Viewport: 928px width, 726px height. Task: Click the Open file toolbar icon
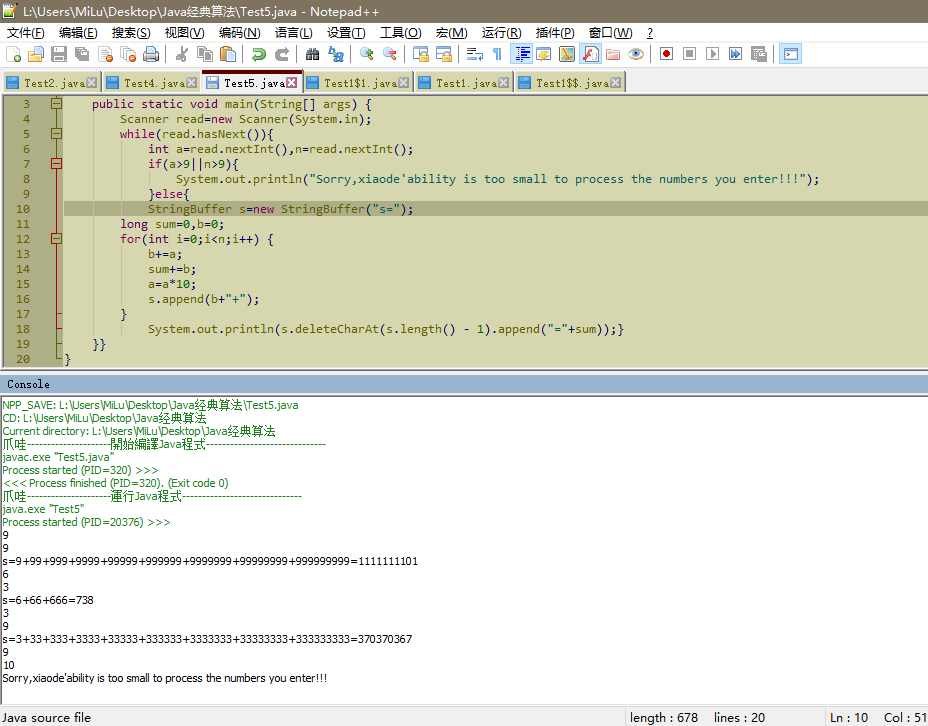click(x=36, y=54)
